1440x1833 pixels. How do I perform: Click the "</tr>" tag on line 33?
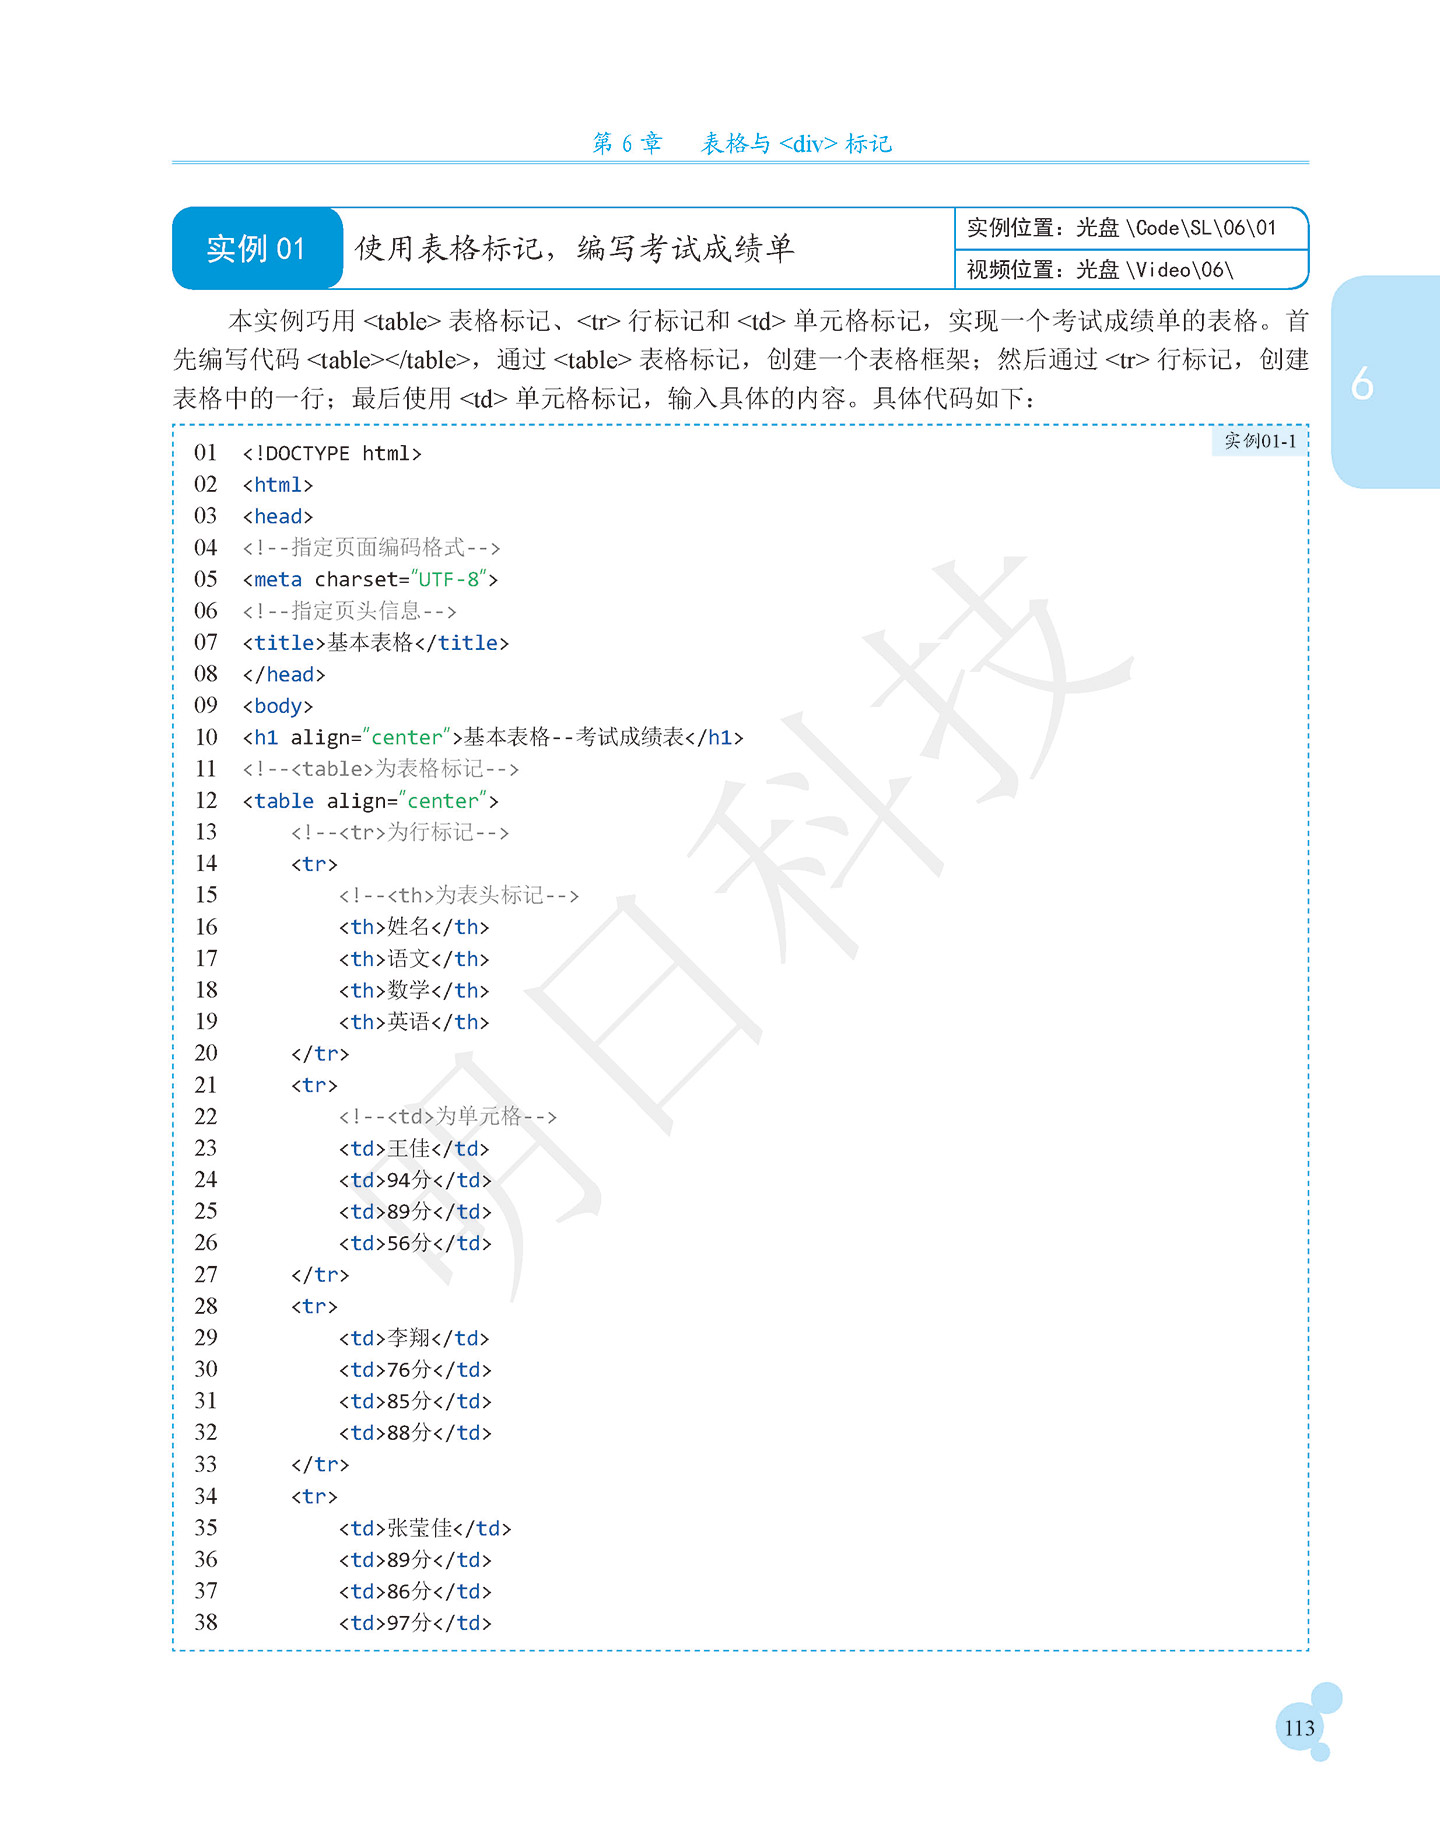[x=320, y=1465]
